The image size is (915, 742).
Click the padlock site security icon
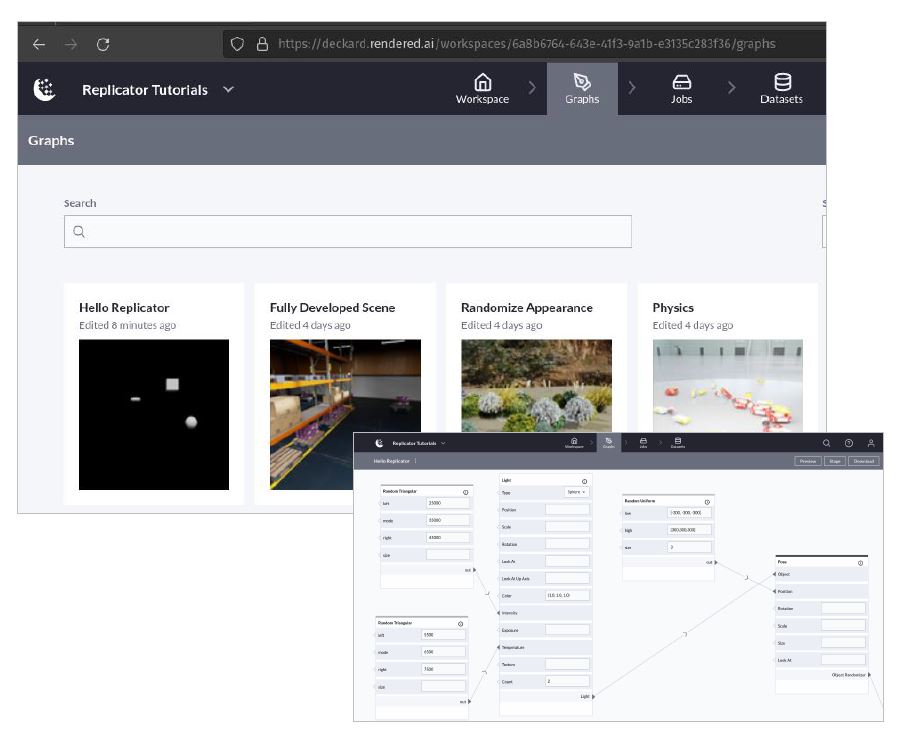coord(263,44)
